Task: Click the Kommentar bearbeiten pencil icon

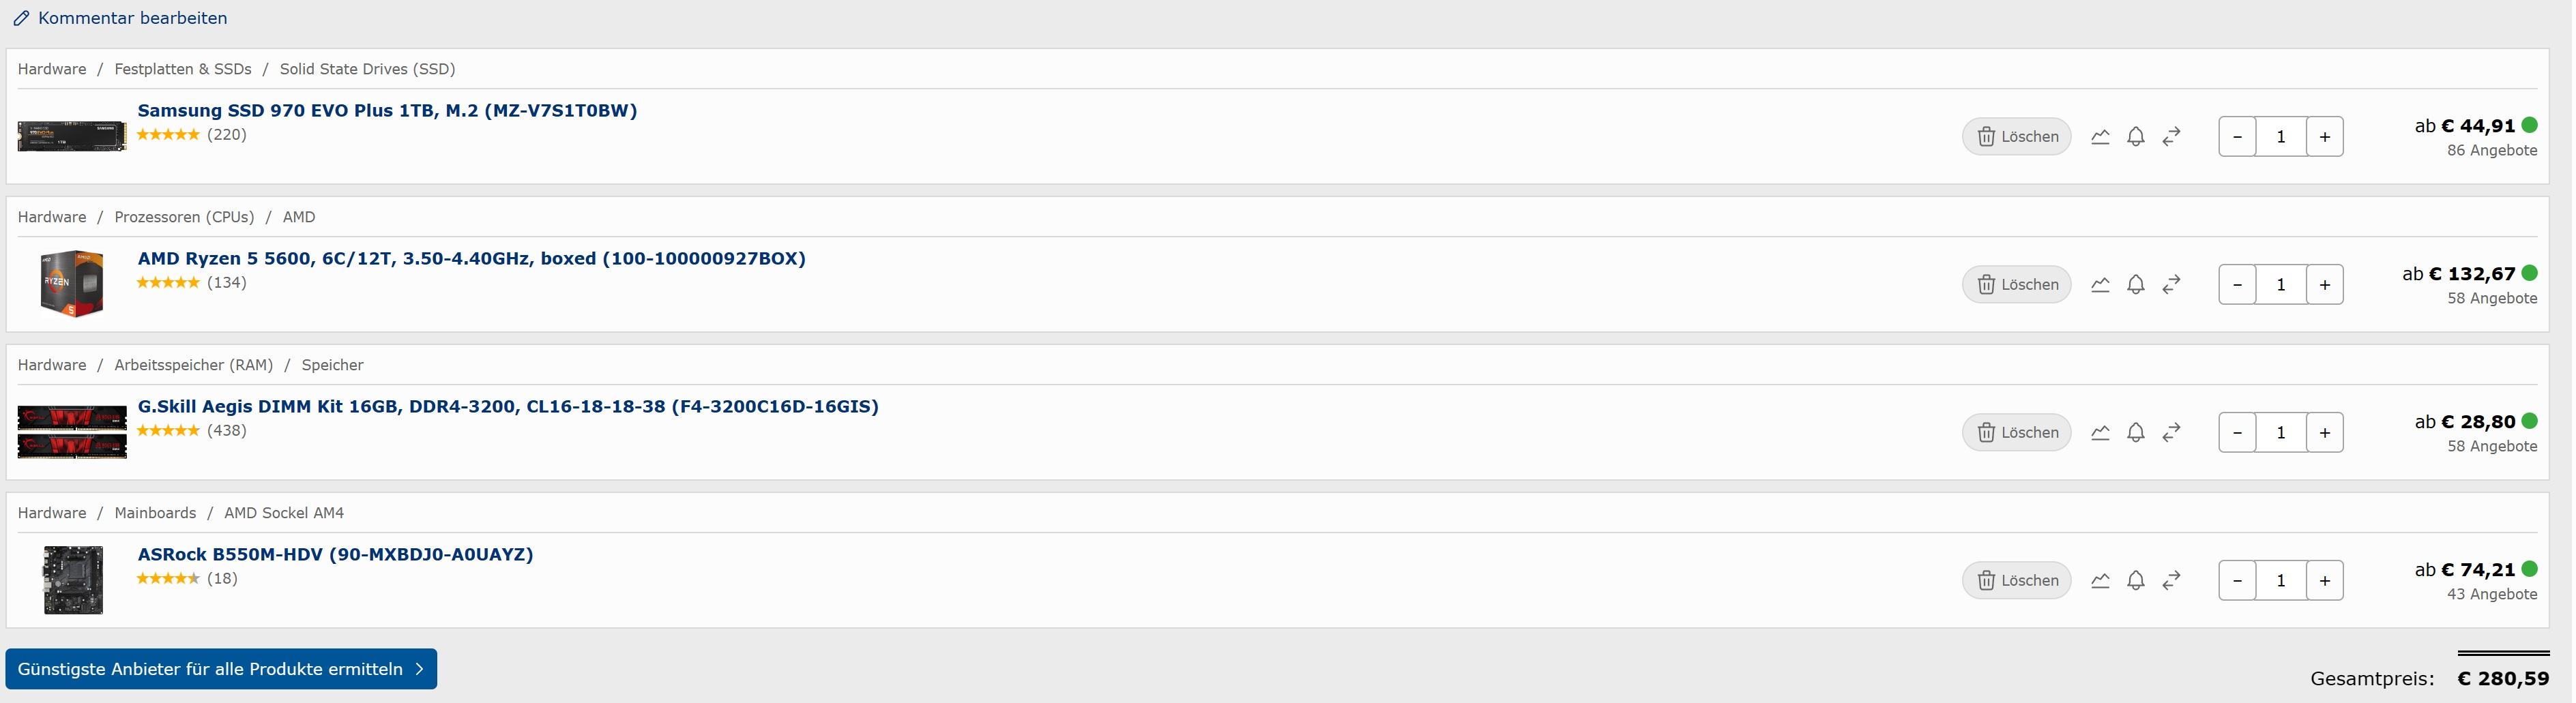Action: pos(21,18)
